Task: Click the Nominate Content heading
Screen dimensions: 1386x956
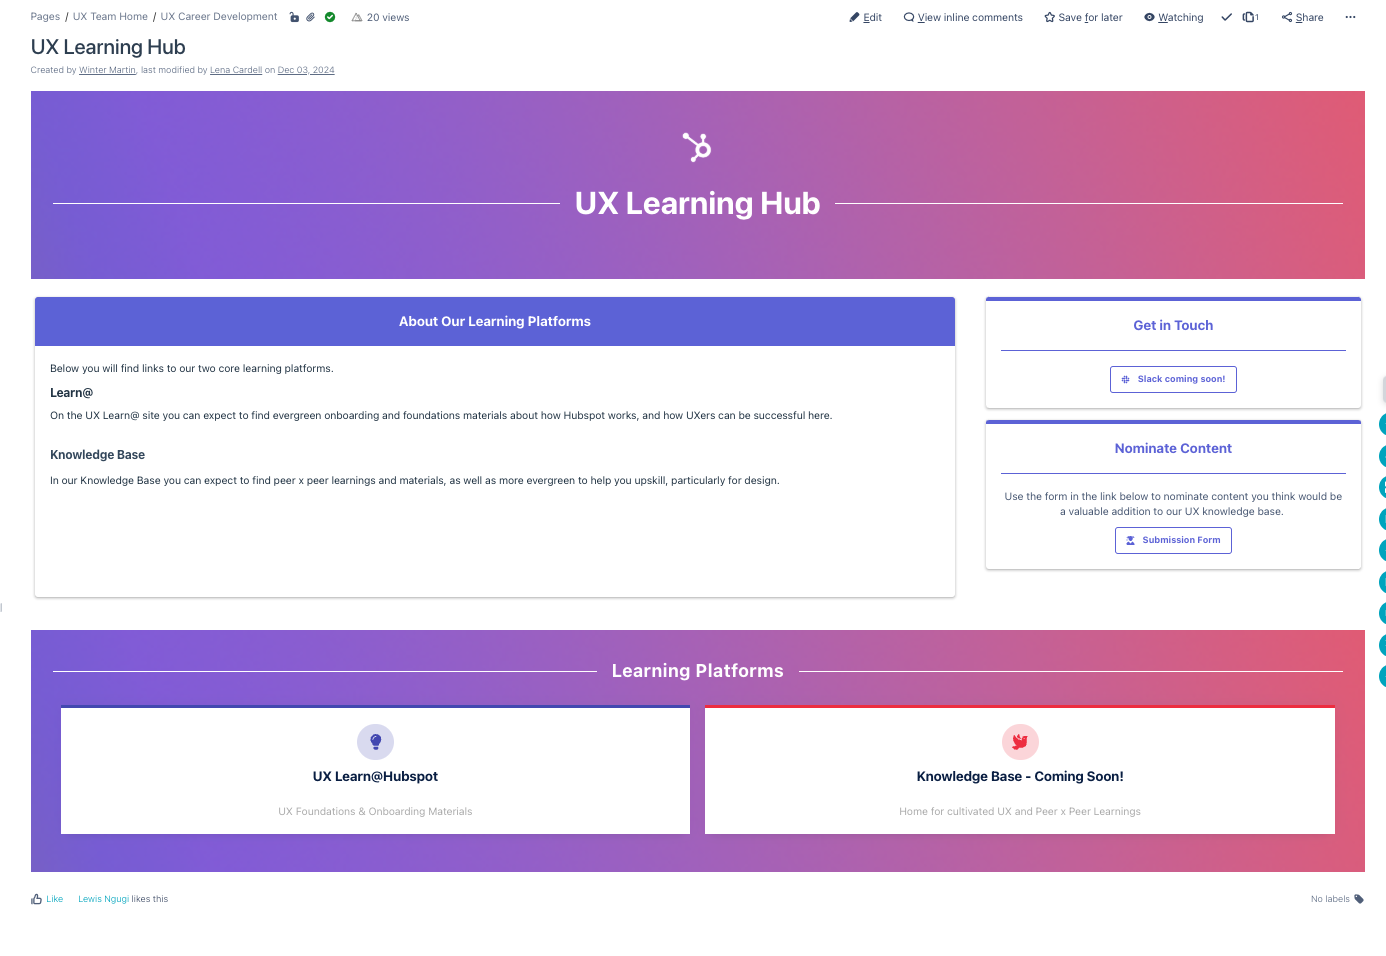Action: pos(1173,448)
